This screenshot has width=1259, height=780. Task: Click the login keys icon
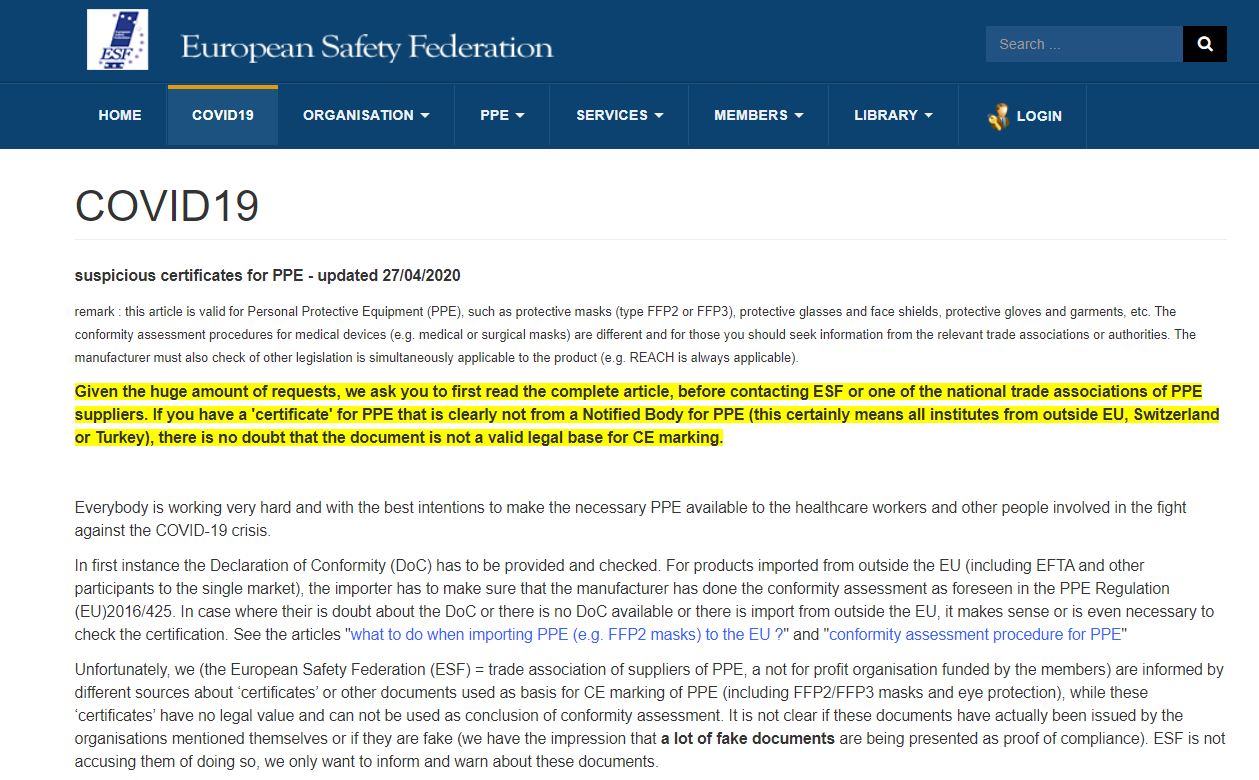click(x=997, y=116)
